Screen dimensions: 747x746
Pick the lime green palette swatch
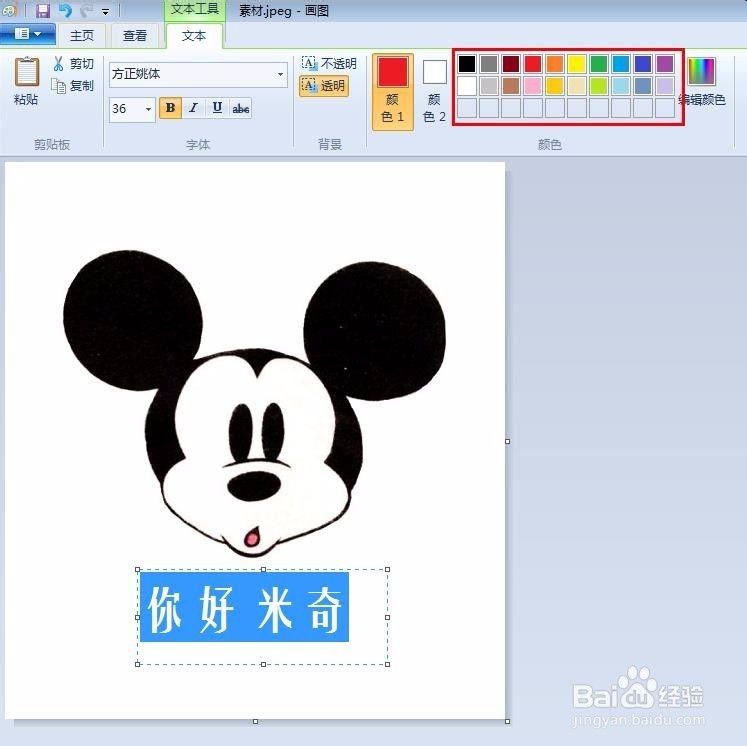click(x=599, y=86)
